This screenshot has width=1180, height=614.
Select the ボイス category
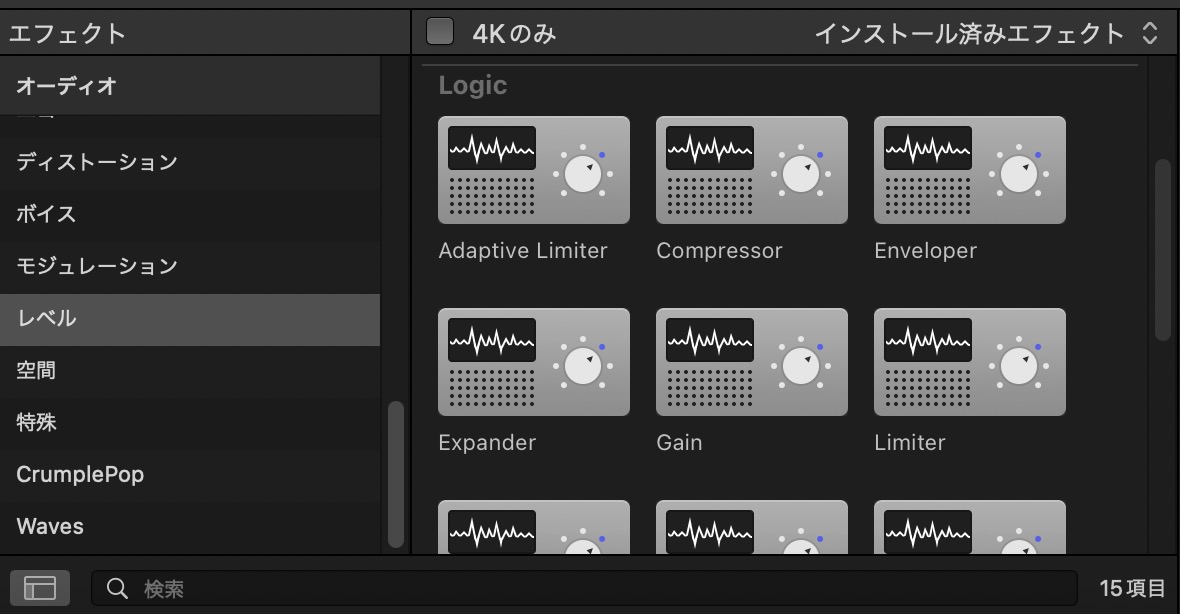pos(46,214)
